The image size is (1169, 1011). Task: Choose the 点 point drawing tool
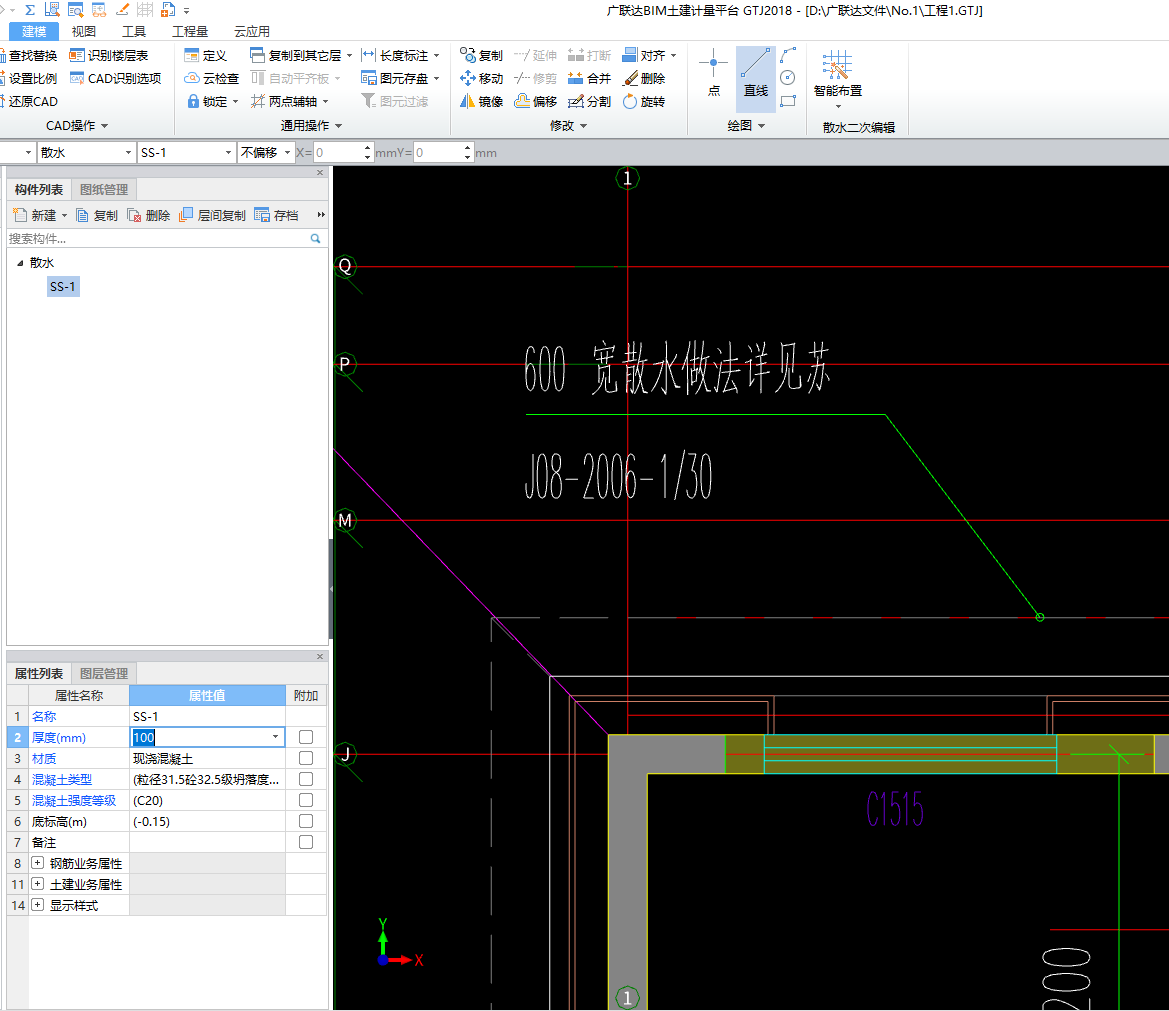point(713,73)
